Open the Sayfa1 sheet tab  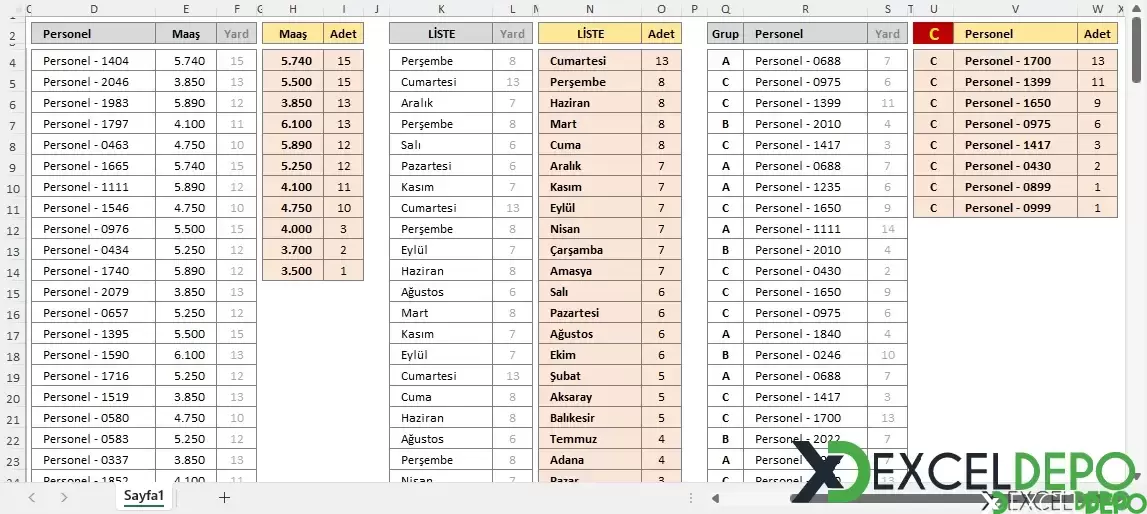click(x=143, y=496)
